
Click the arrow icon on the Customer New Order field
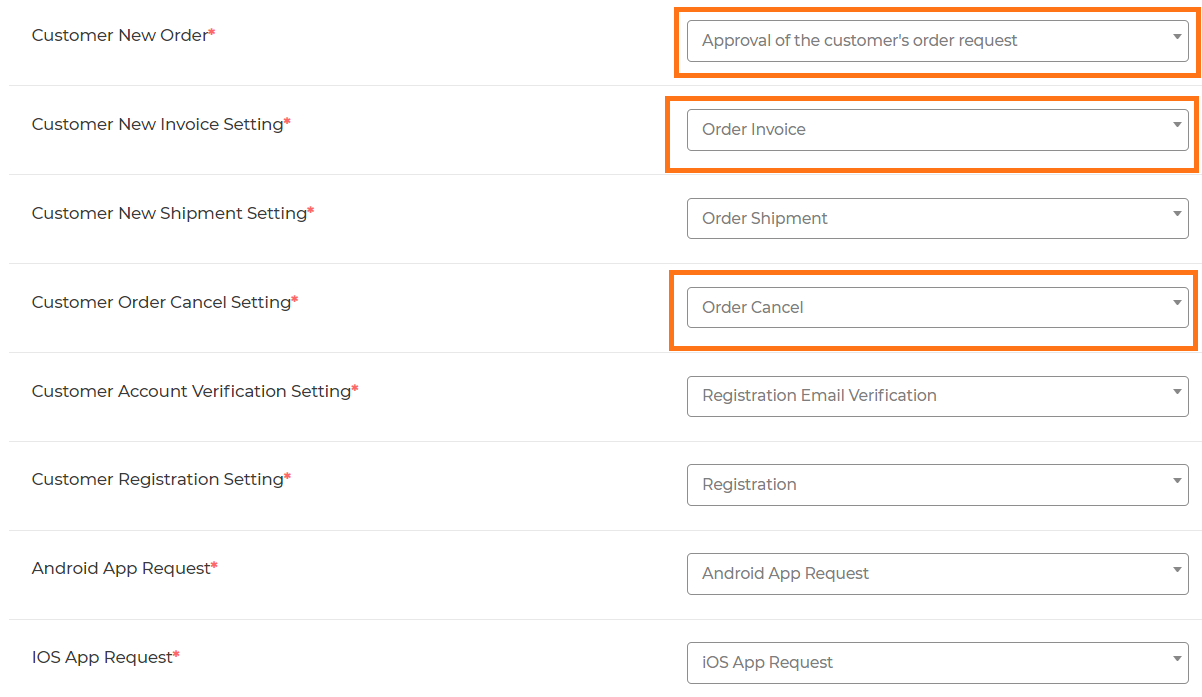(x=1177, y=37)
